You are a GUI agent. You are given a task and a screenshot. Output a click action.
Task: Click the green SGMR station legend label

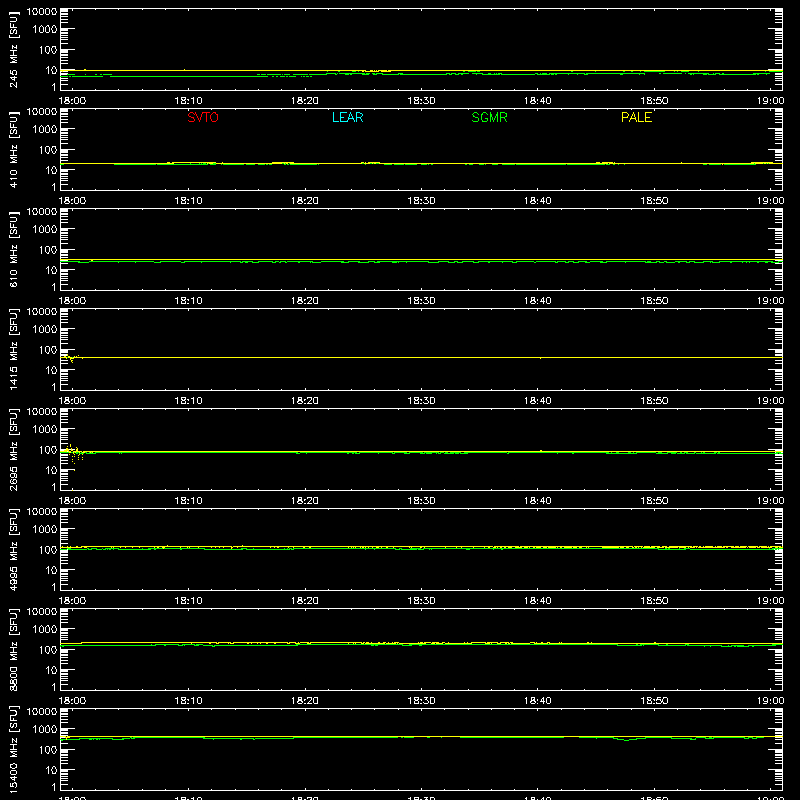tap(489, 117)
